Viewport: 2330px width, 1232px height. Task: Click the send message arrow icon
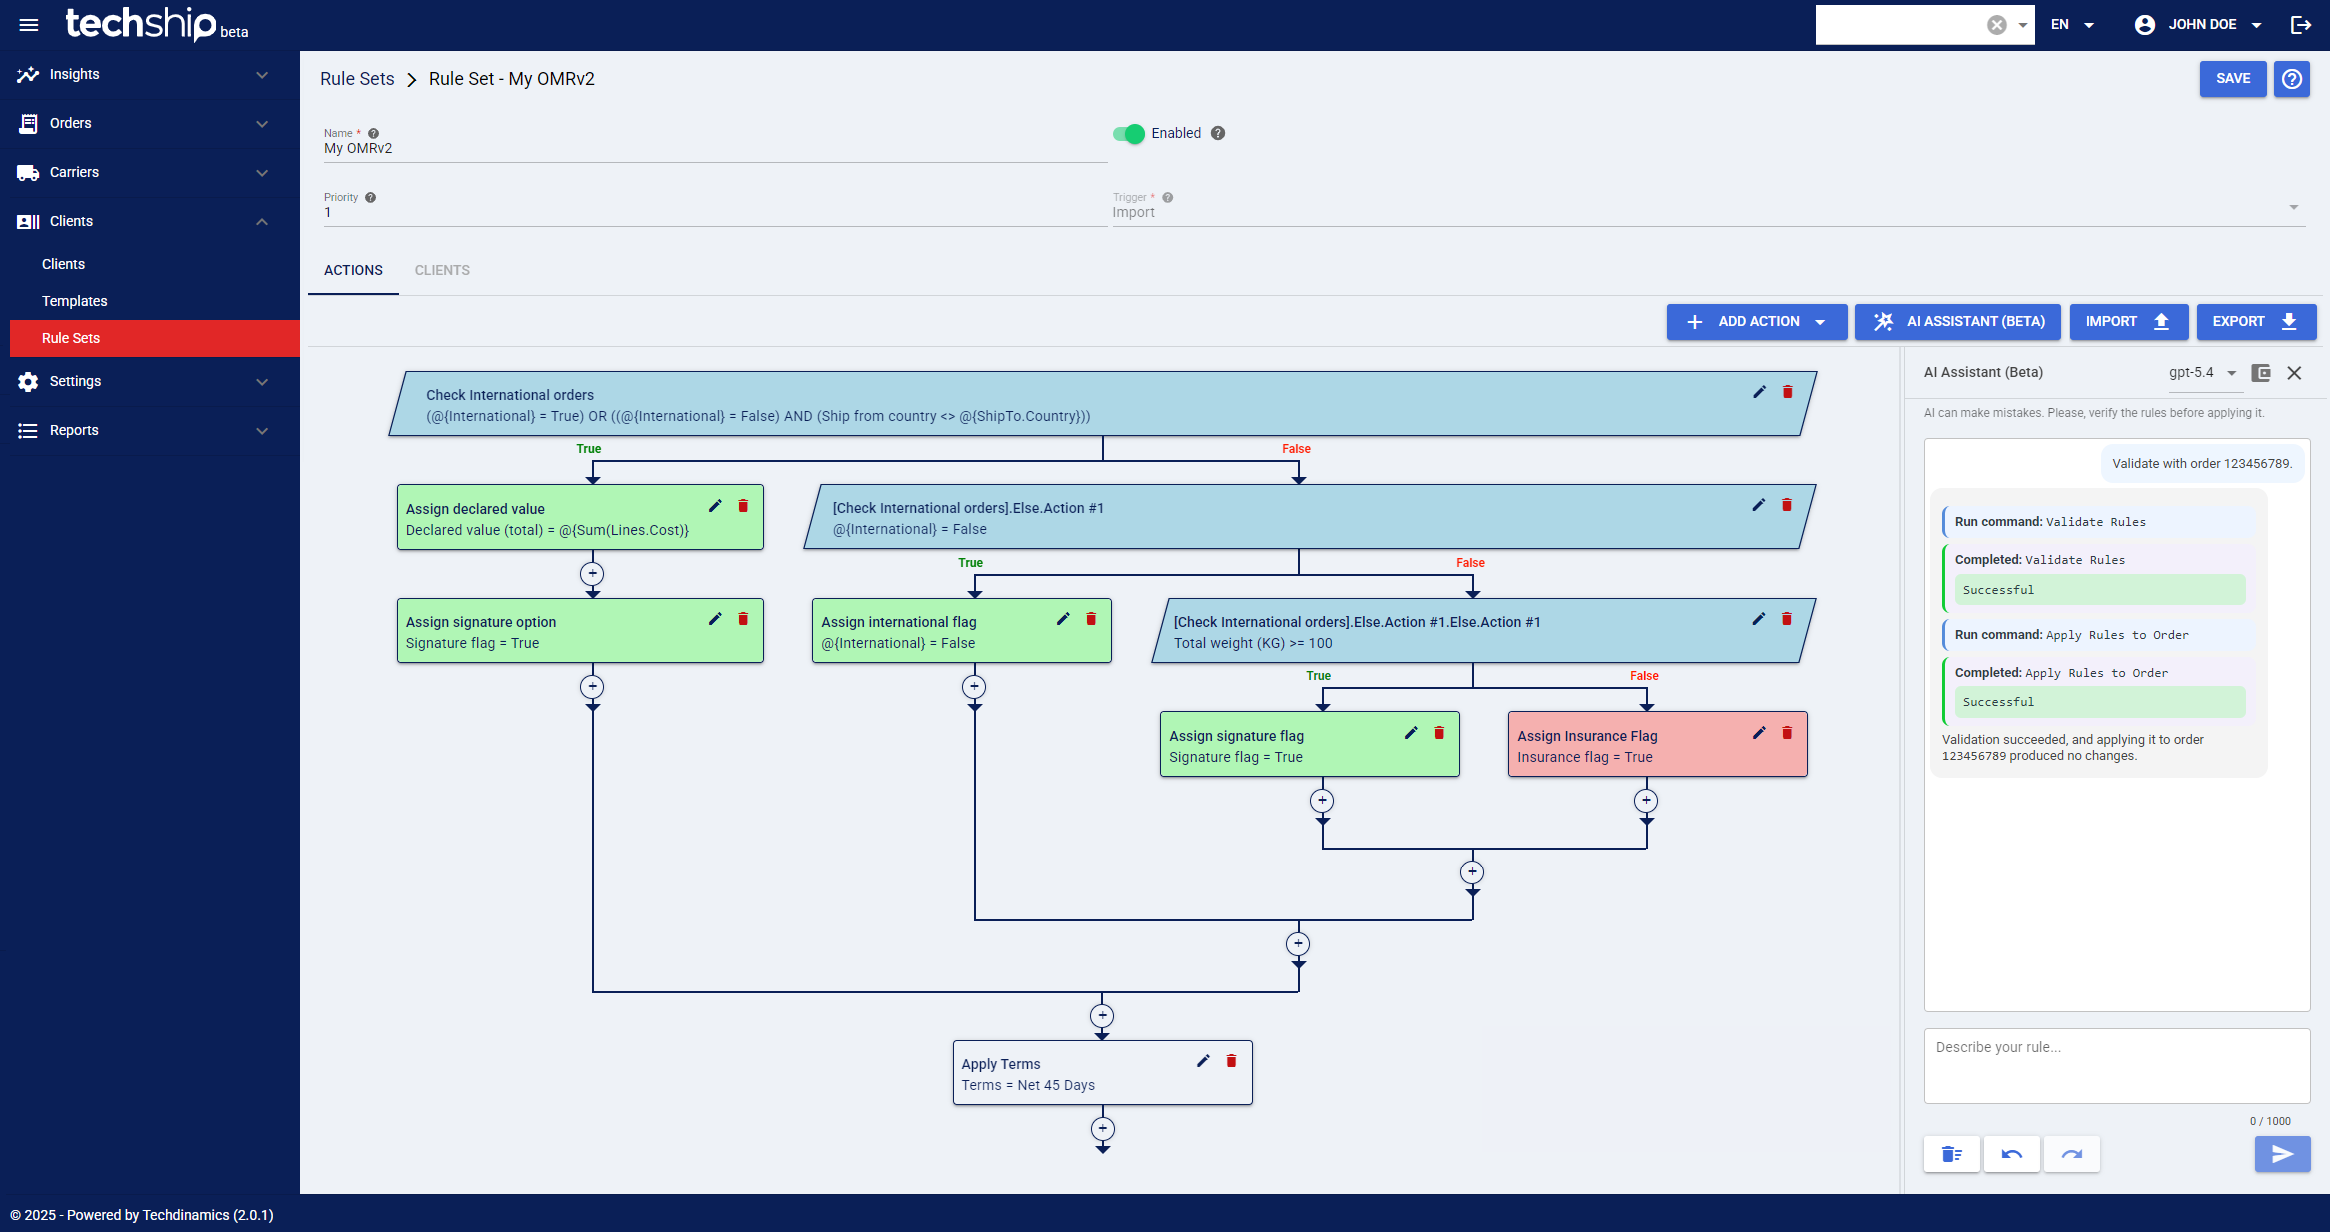(2282, 1154)
